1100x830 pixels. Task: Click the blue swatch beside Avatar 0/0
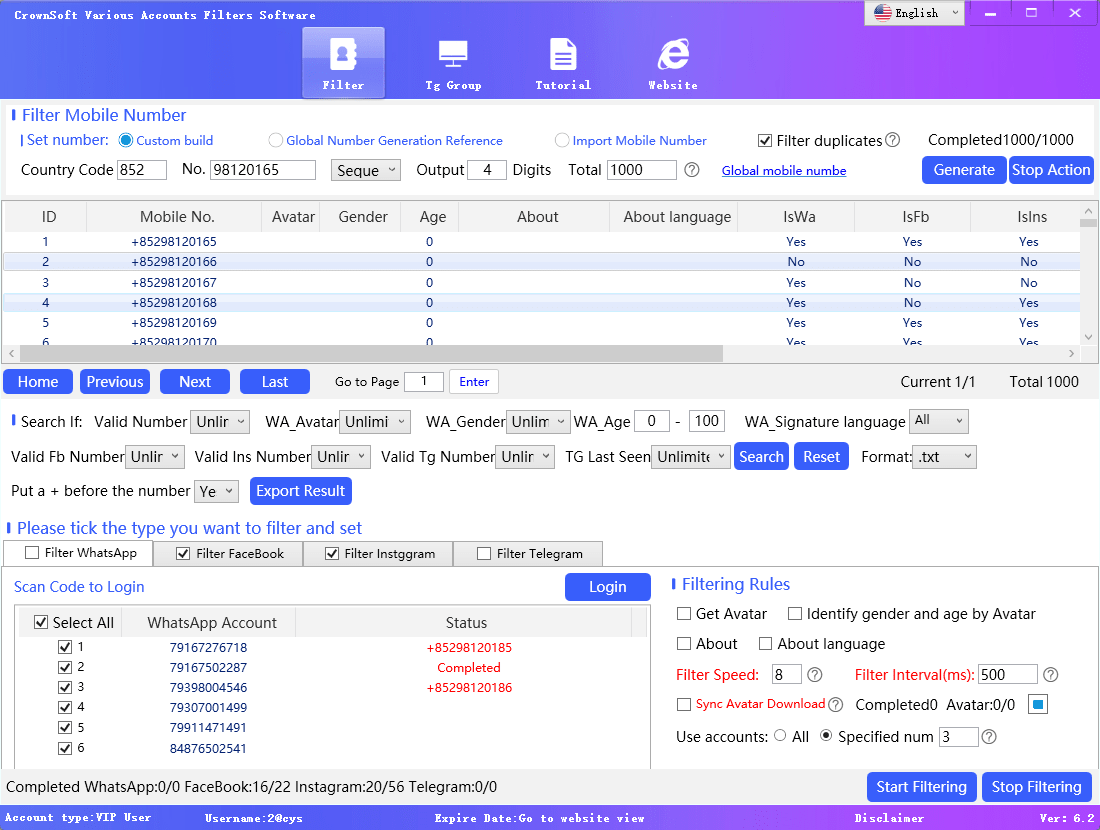[x=1037, y=704]
